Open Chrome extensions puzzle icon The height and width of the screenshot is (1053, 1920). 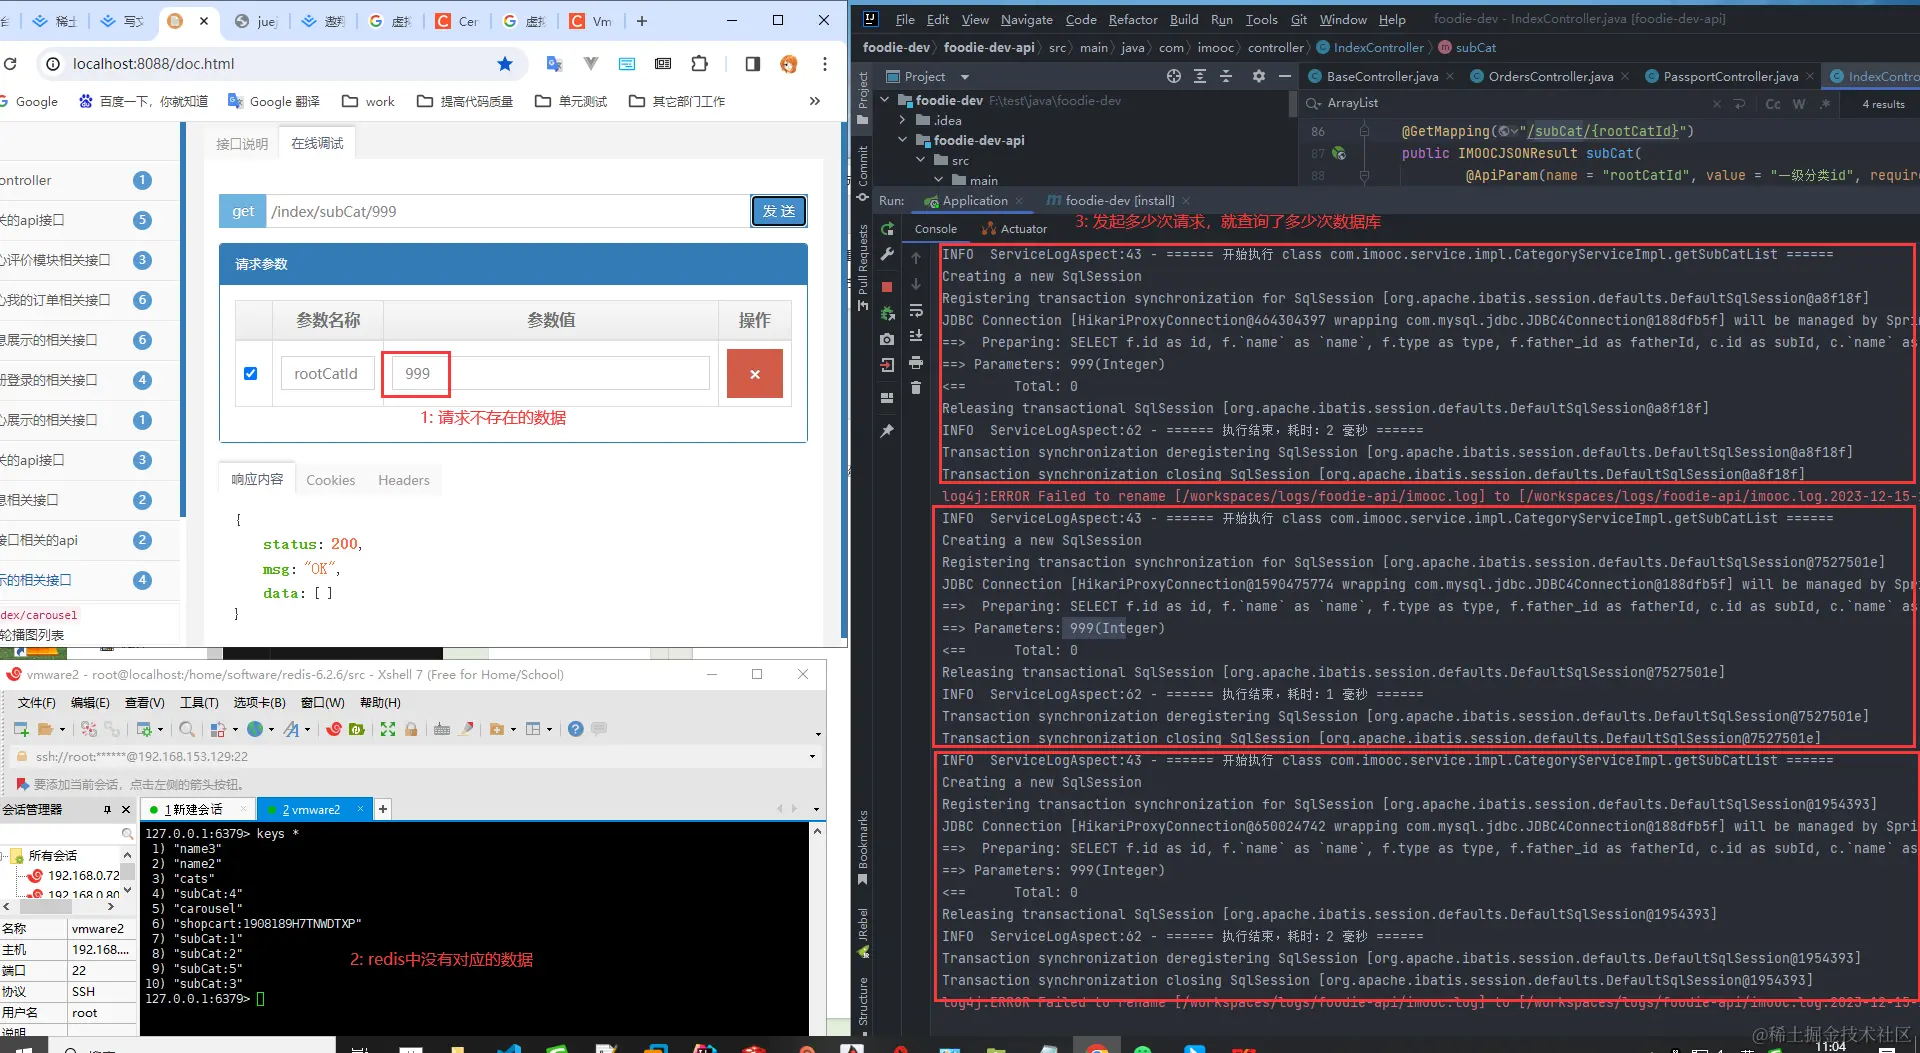pos(700,64)
